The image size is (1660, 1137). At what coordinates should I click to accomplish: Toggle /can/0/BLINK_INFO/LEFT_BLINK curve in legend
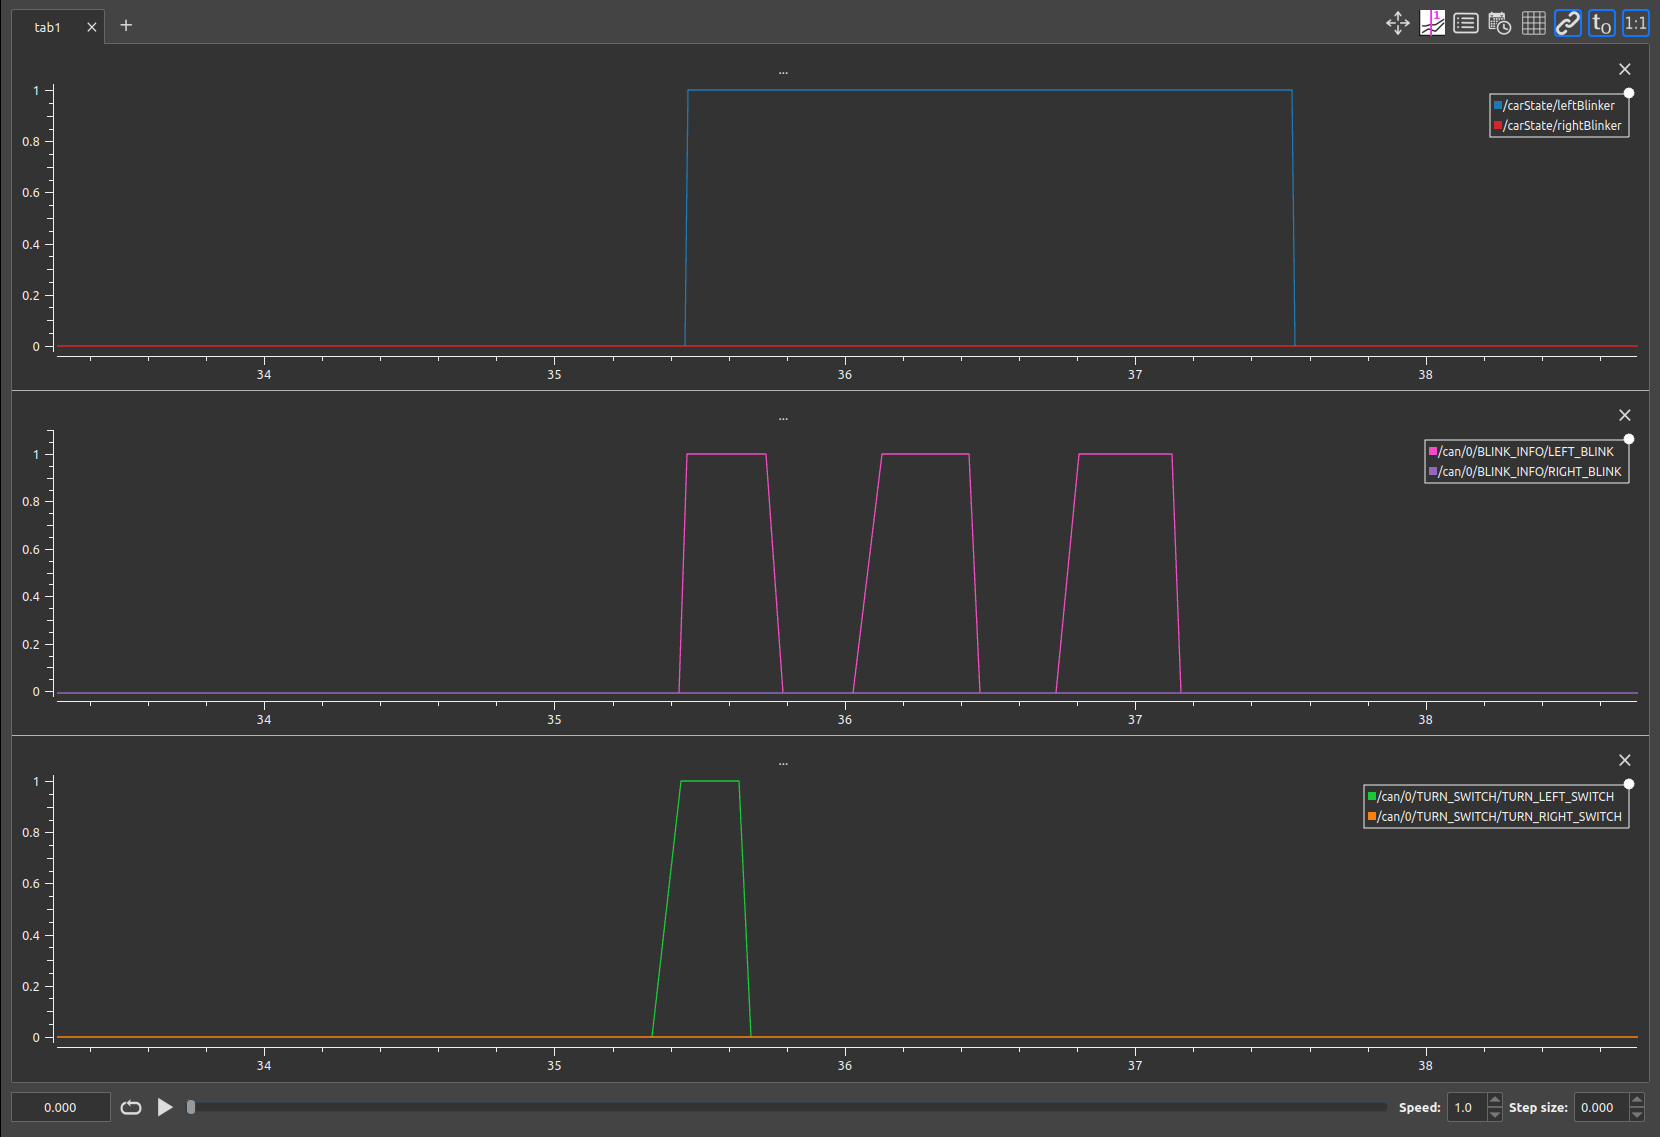[1521, 451]
